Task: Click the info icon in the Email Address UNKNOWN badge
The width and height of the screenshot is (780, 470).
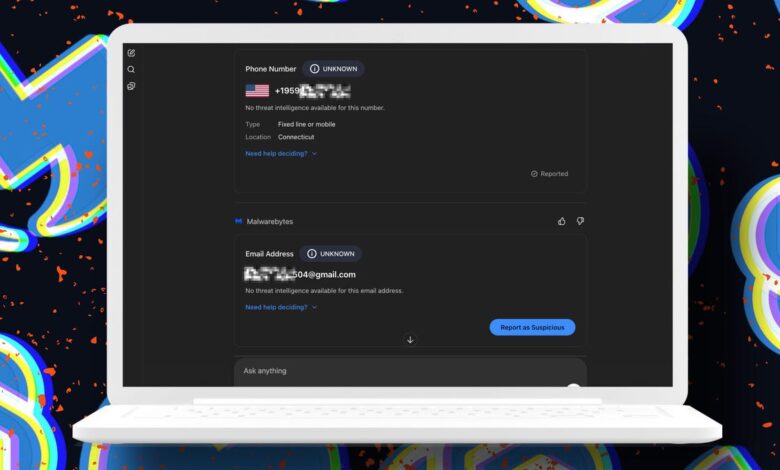Action: coord(312,254)
